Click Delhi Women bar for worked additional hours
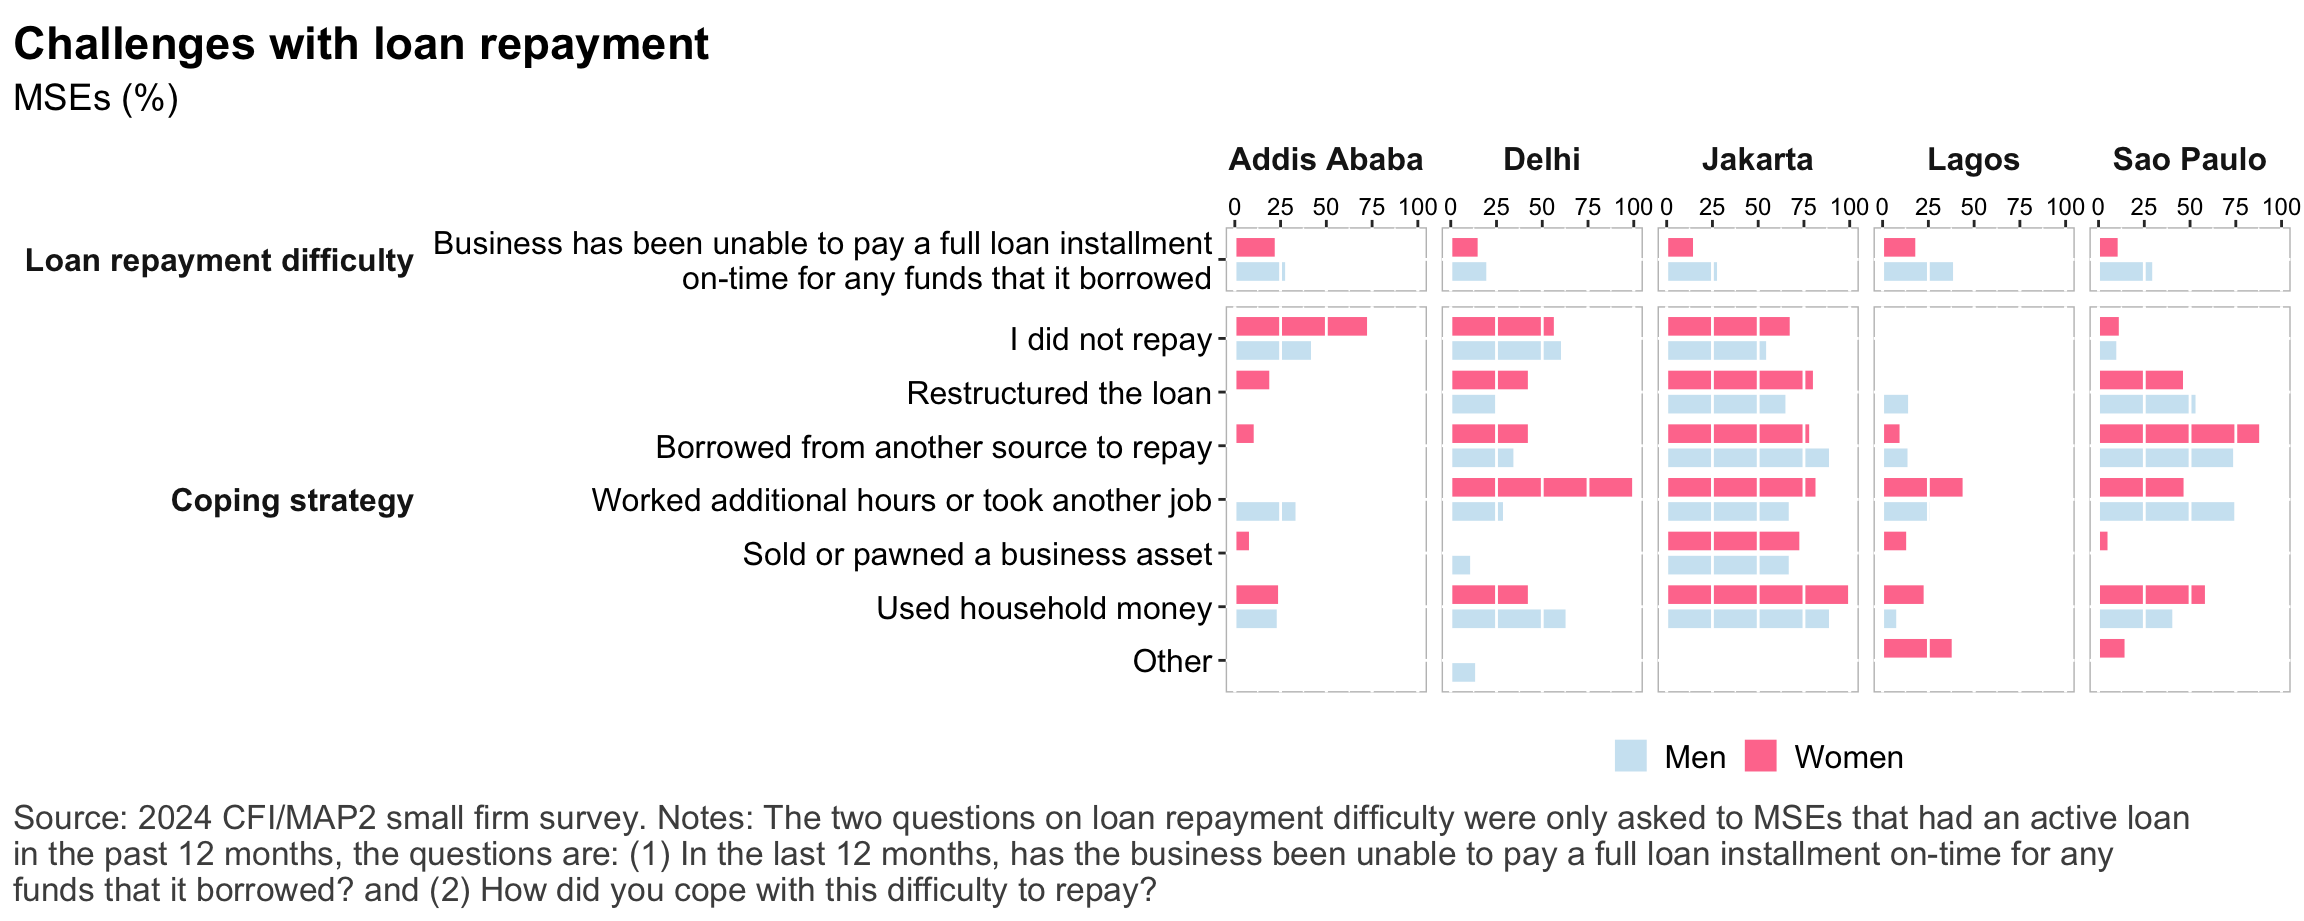Image resolution: width=2304 pixels, height=921 pixels. coord(1541,487)
